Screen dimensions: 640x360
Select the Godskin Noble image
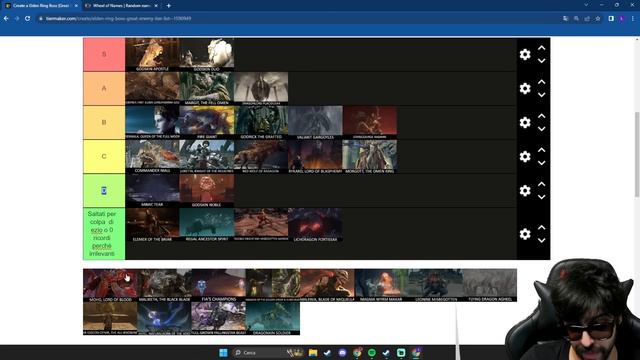pyautogui.click(x=207, y=191)
